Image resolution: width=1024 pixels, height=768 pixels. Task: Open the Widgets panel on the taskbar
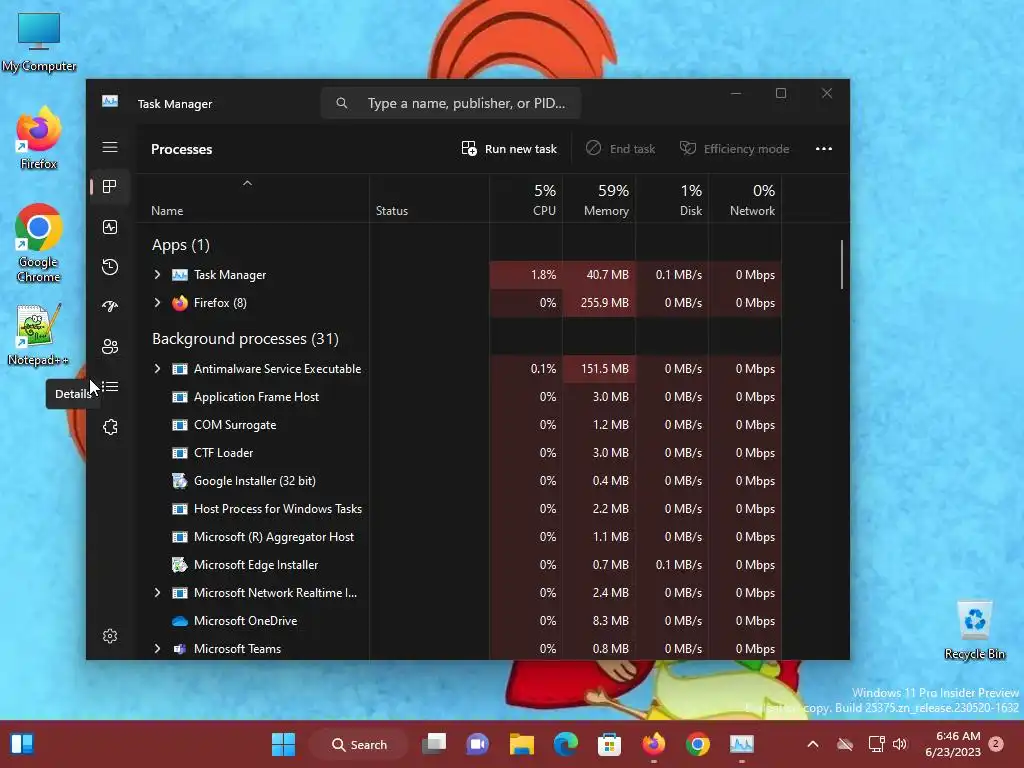pyautogui.click(x=22, y=744)
